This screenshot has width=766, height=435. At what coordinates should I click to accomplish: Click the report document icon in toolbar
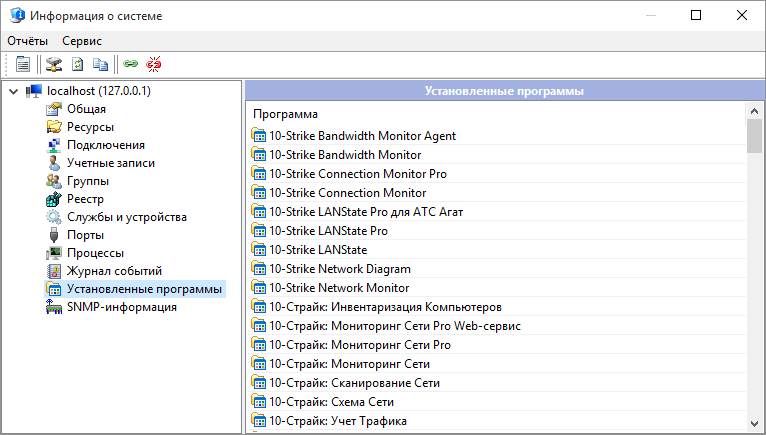point(22,64)
